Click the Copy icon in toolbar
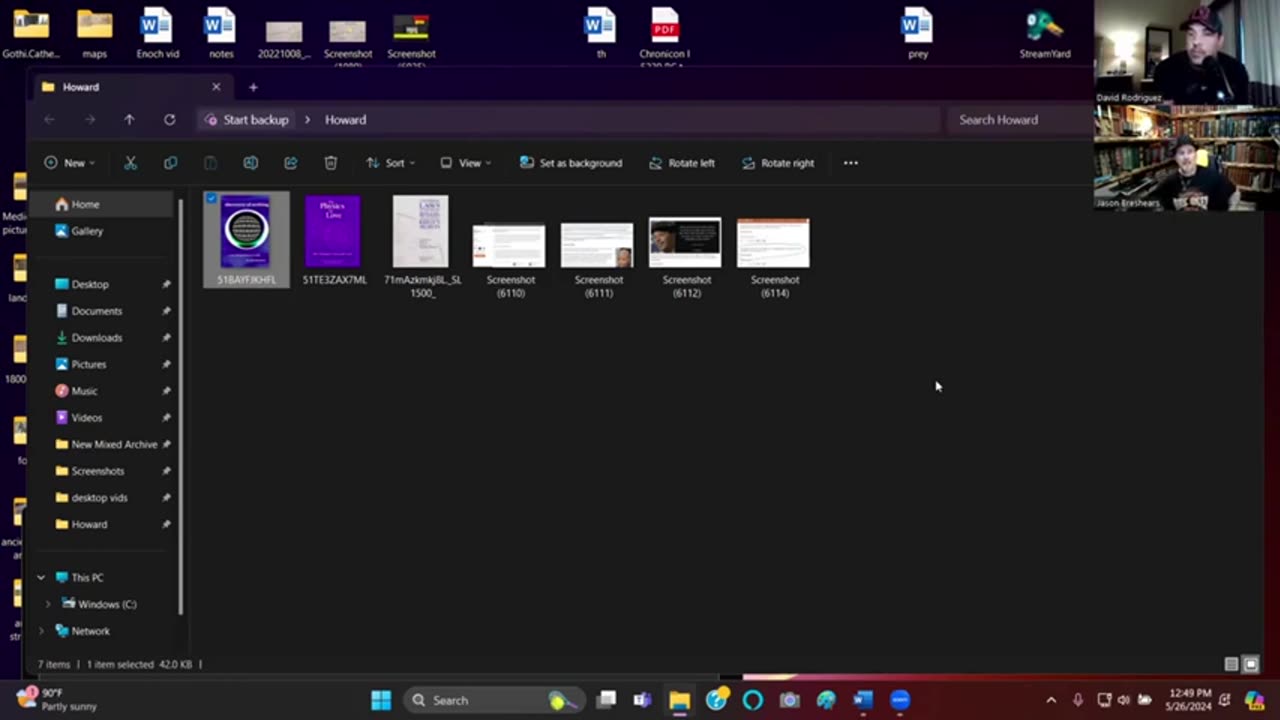Image resolution: width=1280 pixels, height=720 pixels. tap(170, 163)
